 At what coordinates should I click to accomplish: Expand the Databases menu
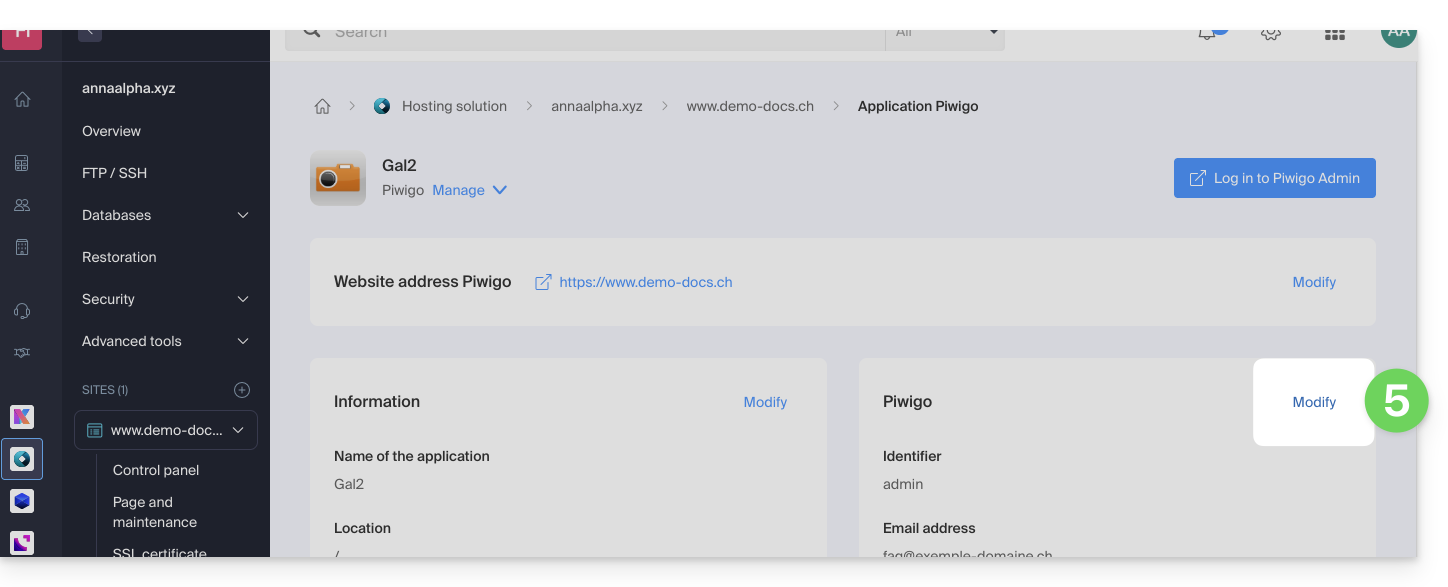tap(165, 215)
